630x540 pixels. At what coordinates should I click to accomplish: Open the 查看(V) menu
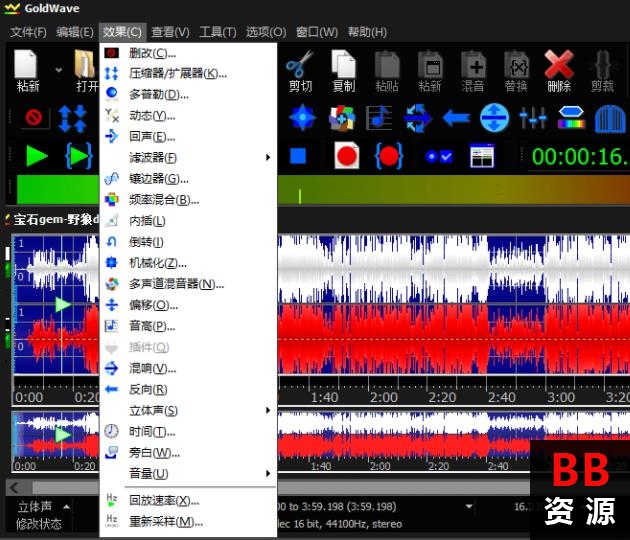pyautogui.click(x=170, y=32)
